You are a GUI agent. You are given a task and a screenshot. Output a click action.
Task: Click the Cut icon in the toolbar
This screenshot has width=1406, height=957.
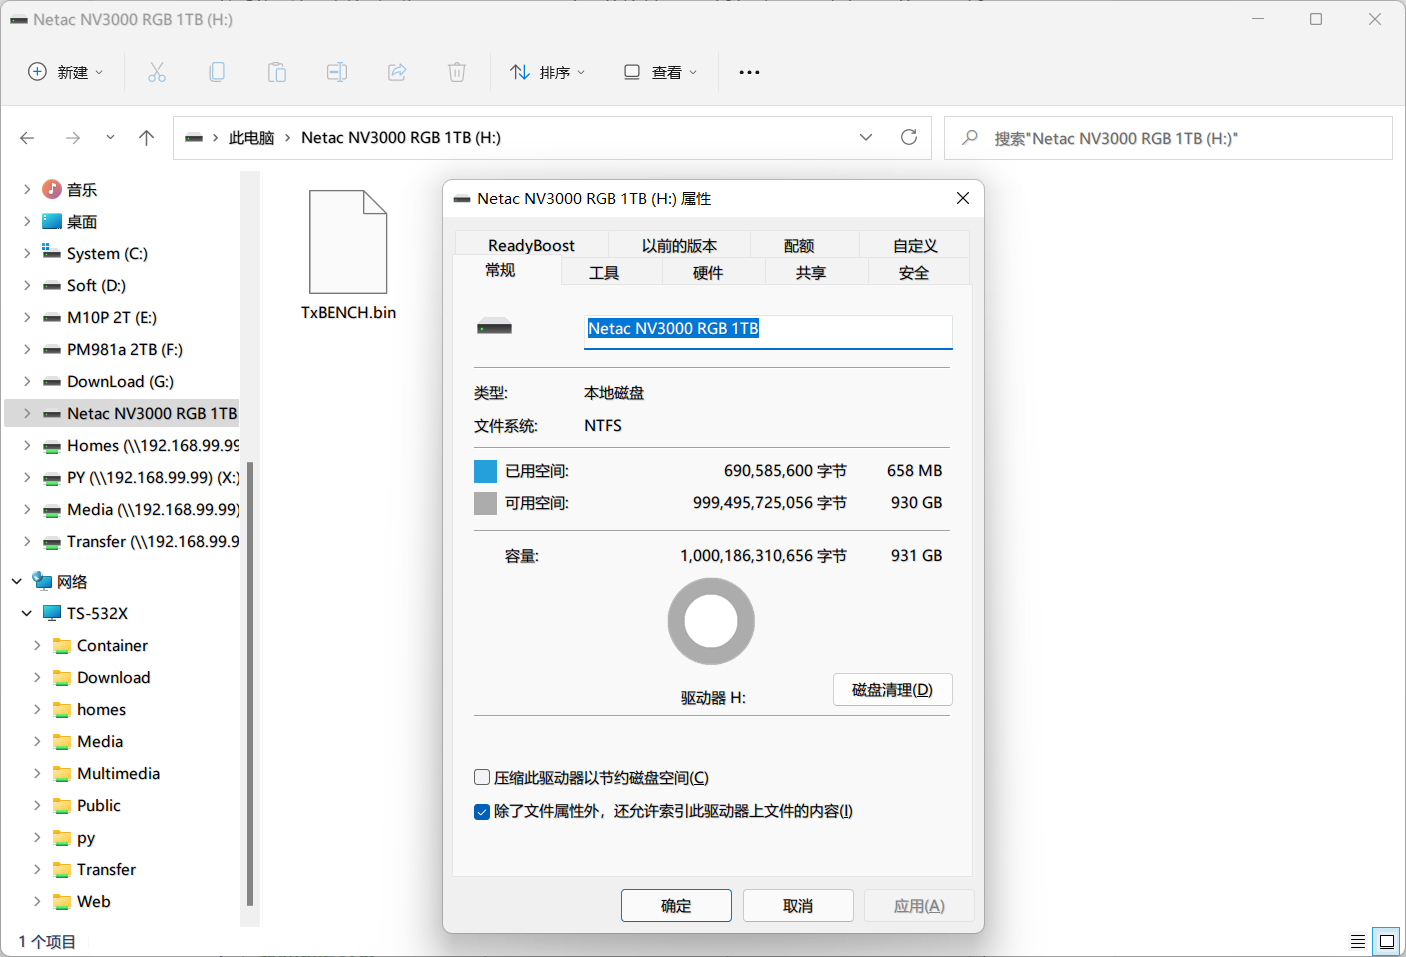(156, 71)
